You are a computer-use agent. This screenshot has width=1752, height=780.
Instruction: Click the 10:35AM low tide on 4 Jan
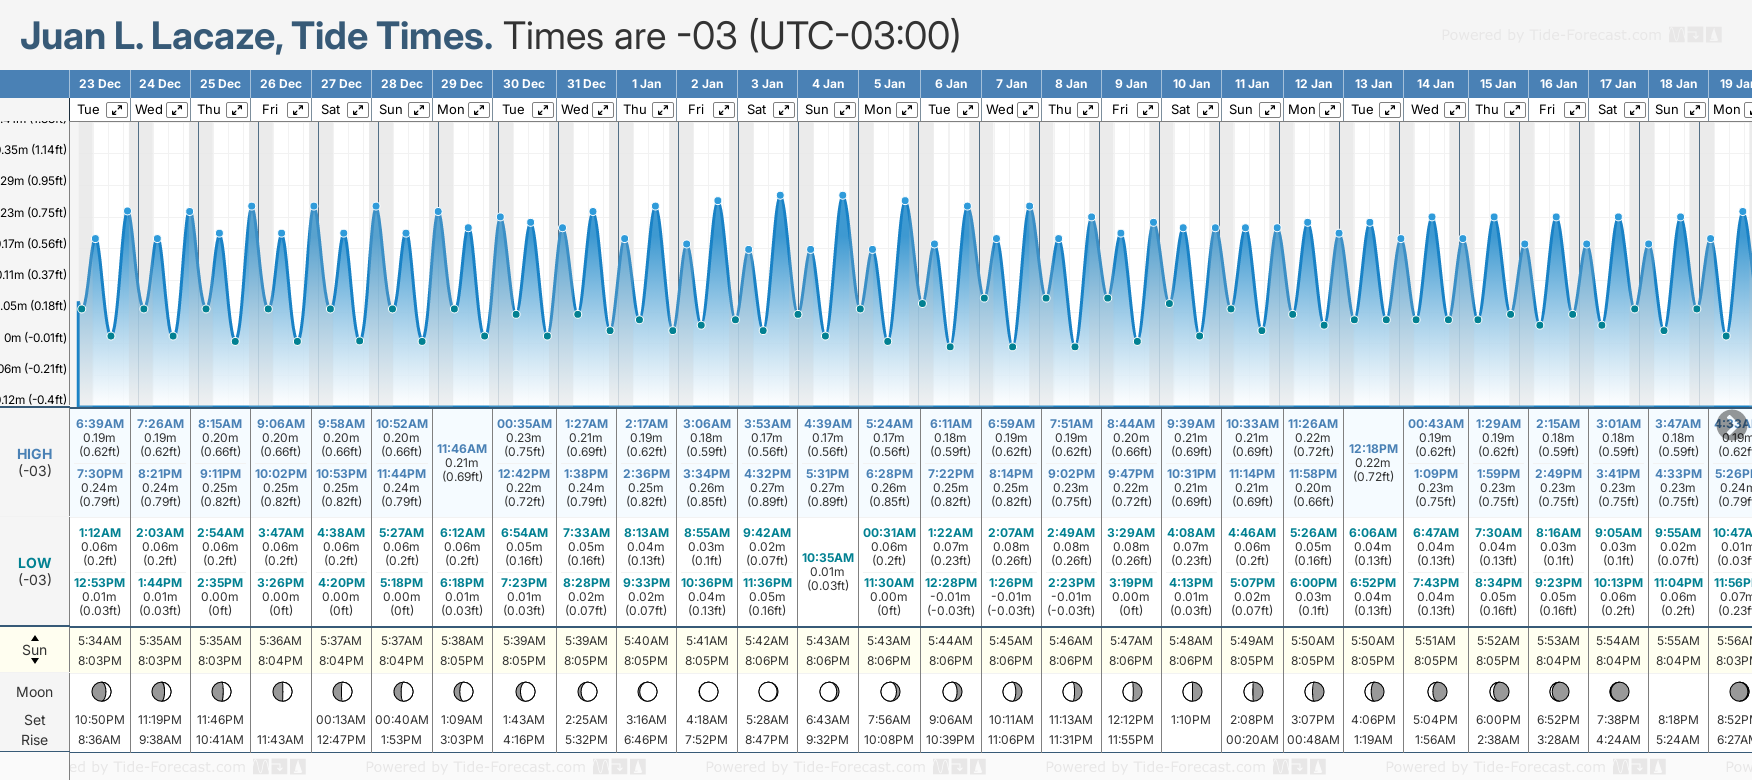point(828,558)
